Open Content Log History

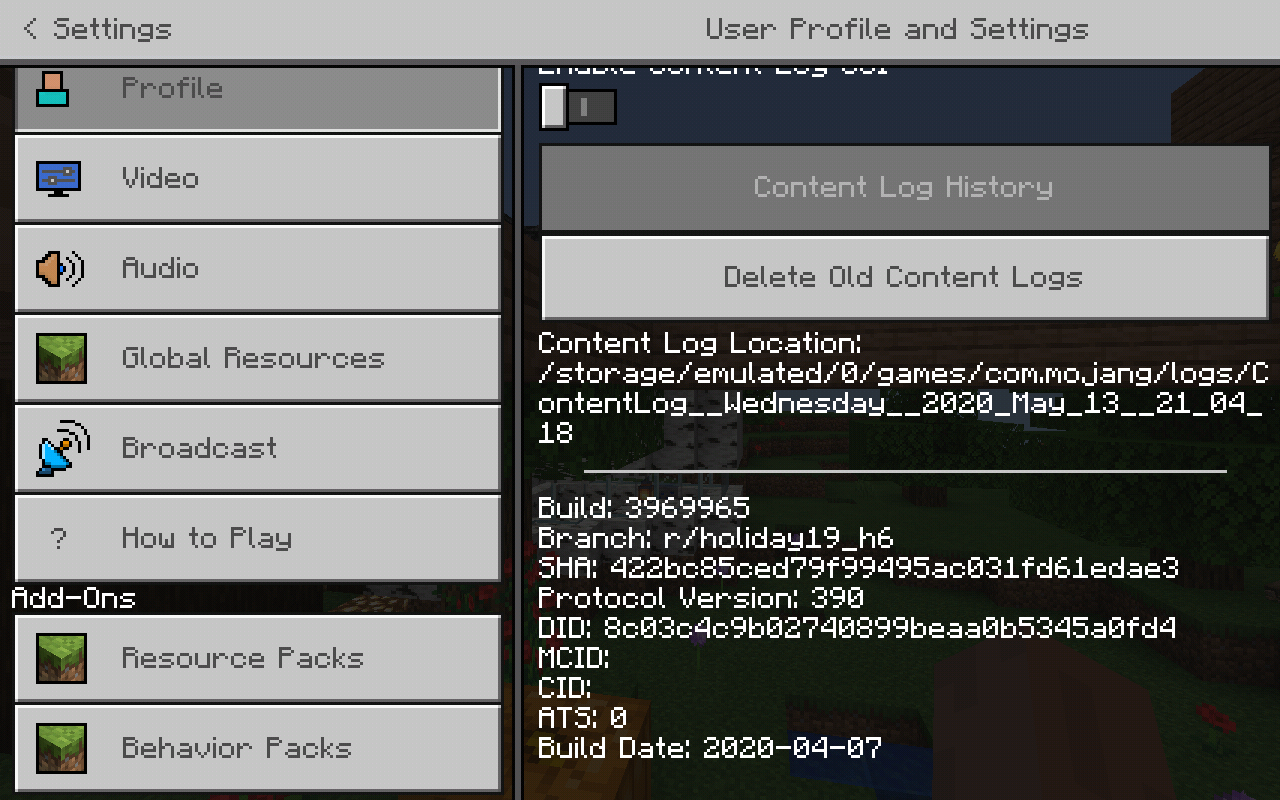(x=904, y=188)
